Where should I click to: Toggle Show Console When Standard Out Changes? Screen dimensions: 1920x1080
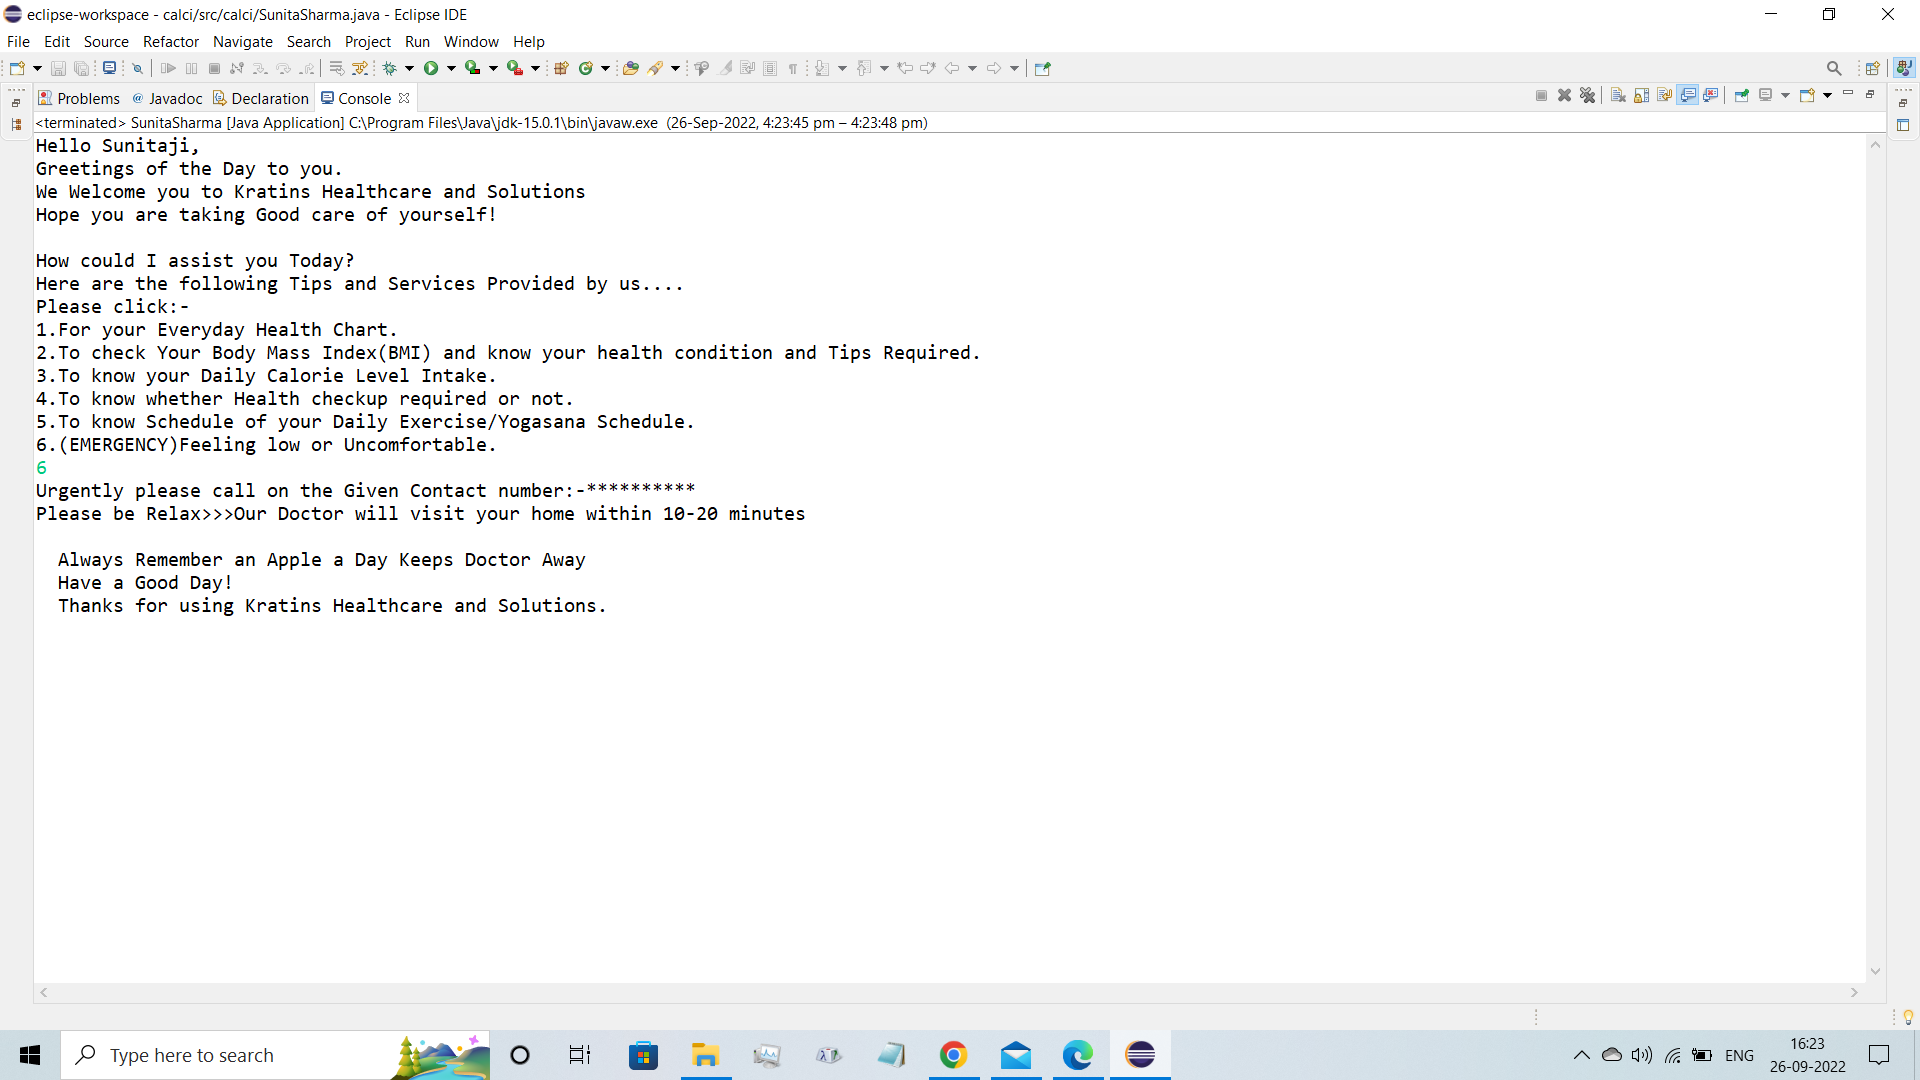1687,95
